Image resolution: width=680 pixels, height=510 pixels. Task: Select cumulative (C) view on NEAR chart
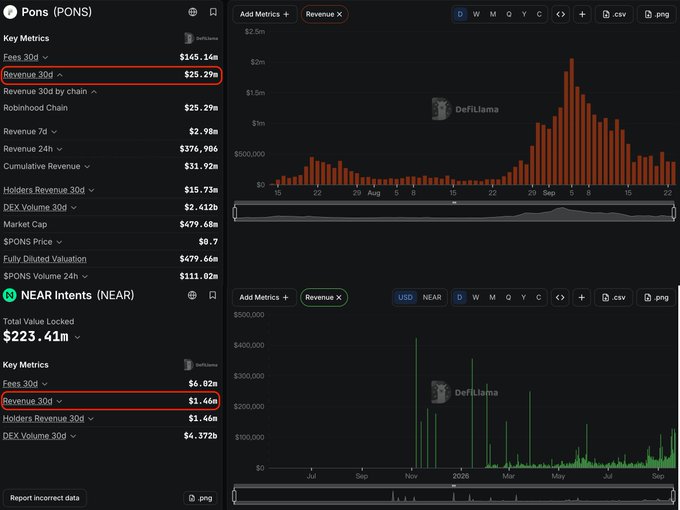click(539, 298)
